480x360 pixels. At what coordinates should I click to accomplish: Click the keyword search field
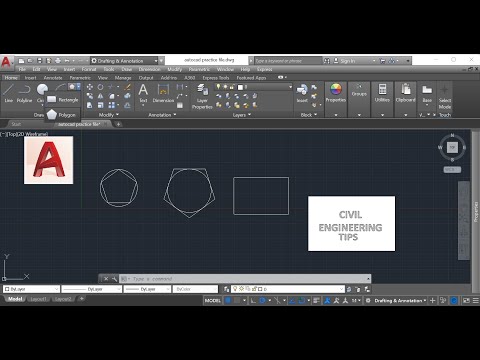click(x=288, y=61)
